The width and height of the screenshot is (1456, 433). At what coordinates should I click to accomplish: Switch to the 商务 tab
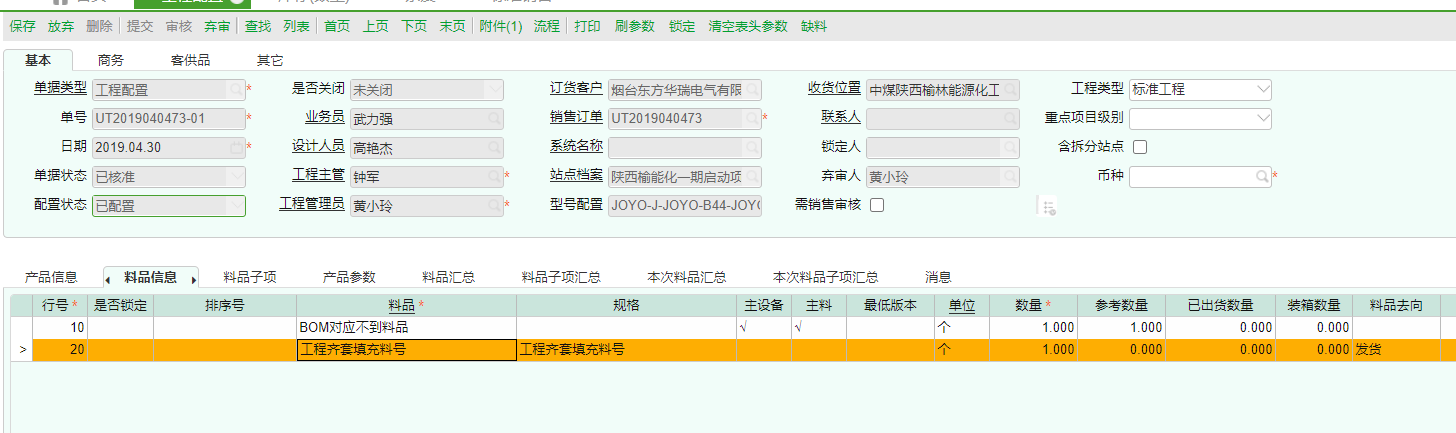pos(111,61)
